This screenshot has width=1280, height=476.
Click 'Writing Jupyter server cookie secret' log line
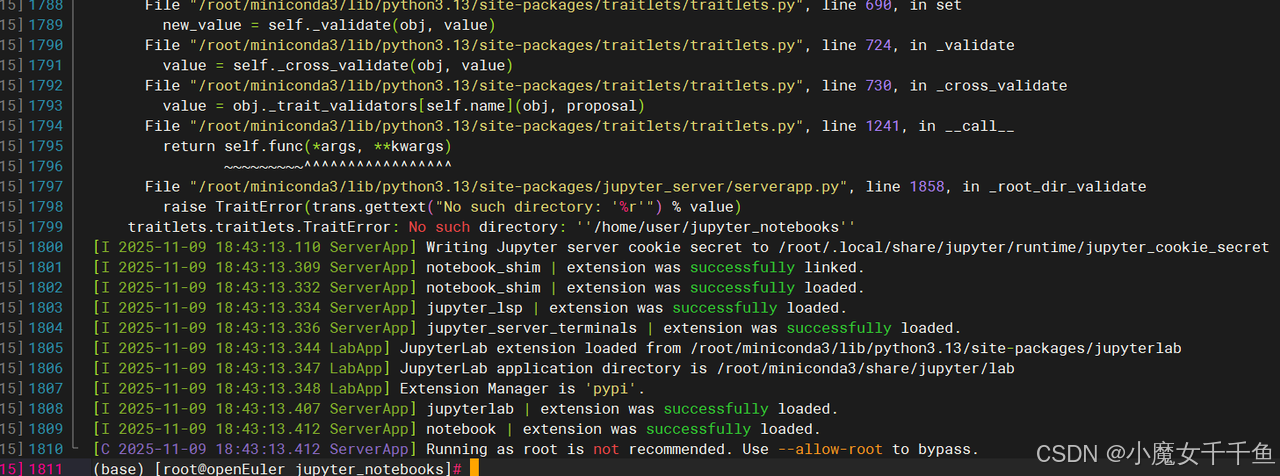click(680, 247)
